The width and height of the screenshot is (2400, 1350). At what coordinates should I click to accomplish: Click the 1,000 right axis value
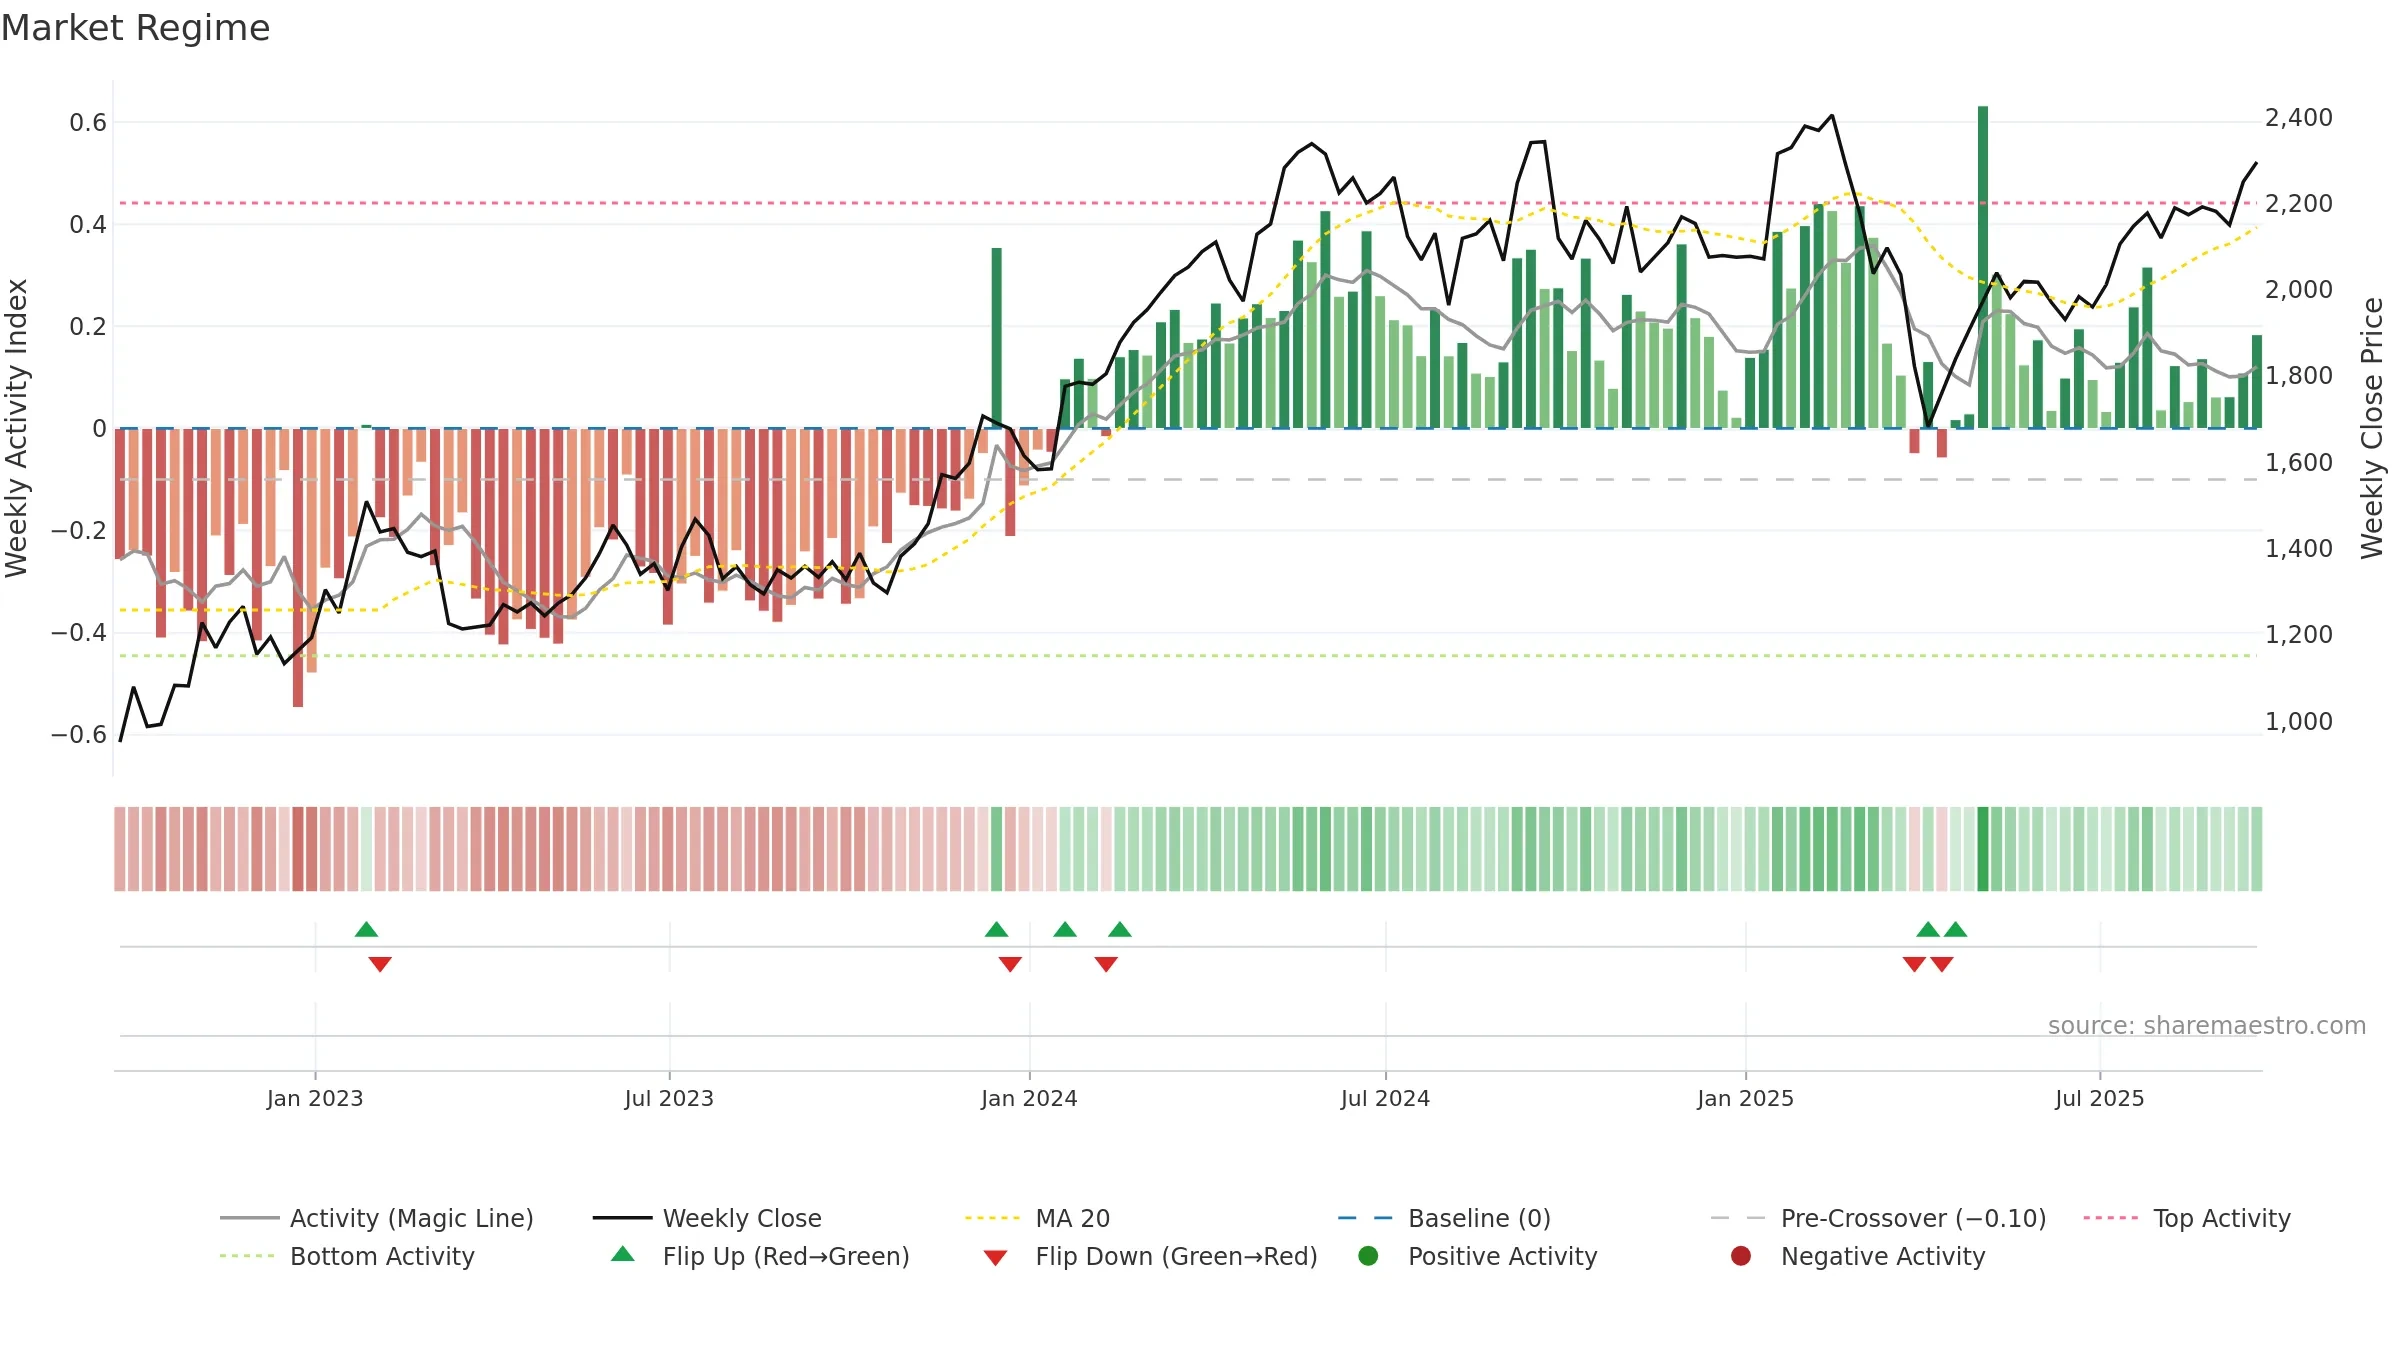point(2299,721)
